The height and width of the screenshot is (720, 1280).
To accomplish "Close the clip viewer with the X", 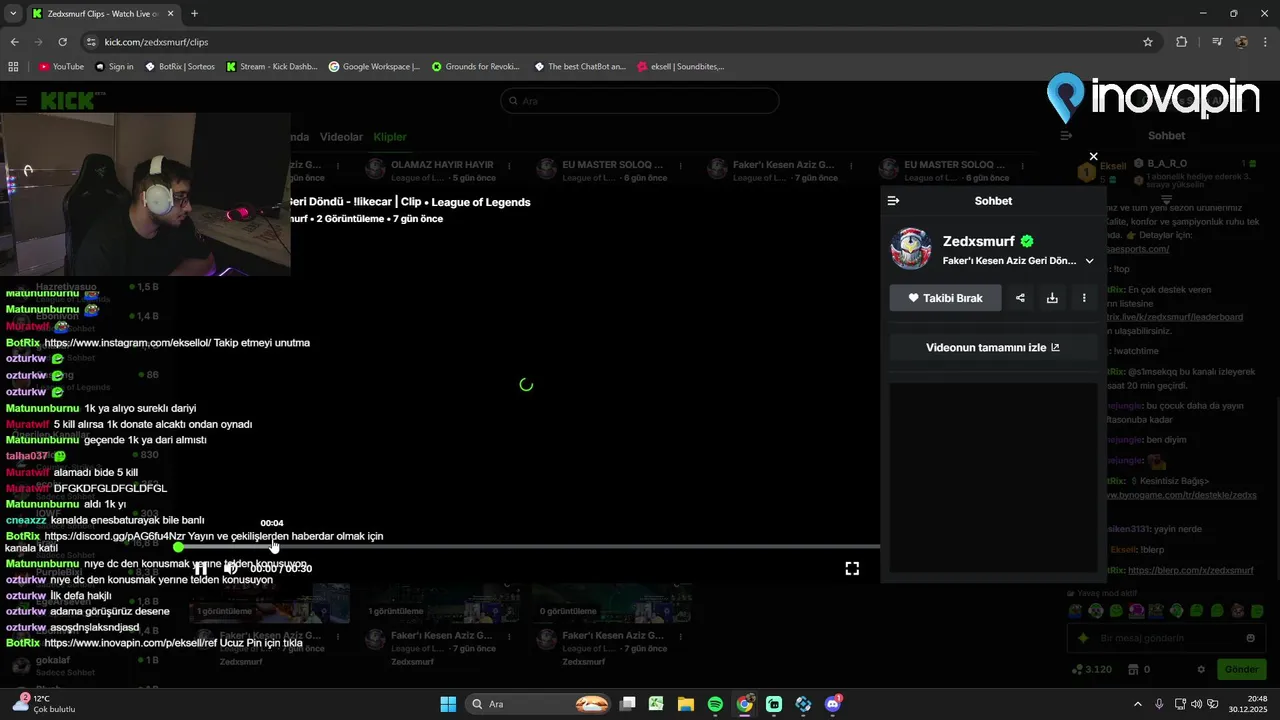I will click(x=1093, y=157).
